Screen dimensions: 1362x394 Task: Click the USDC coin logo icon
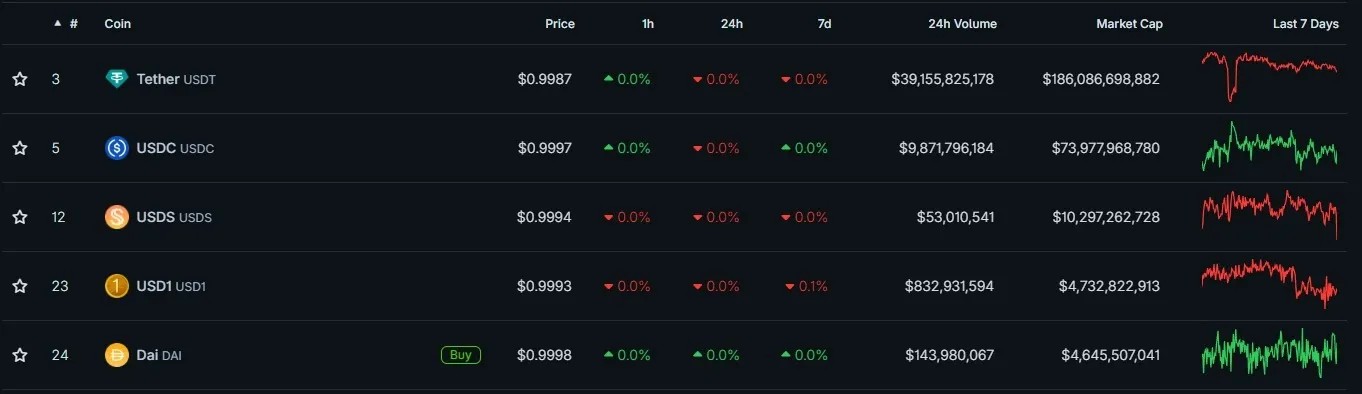coord(117,148)
